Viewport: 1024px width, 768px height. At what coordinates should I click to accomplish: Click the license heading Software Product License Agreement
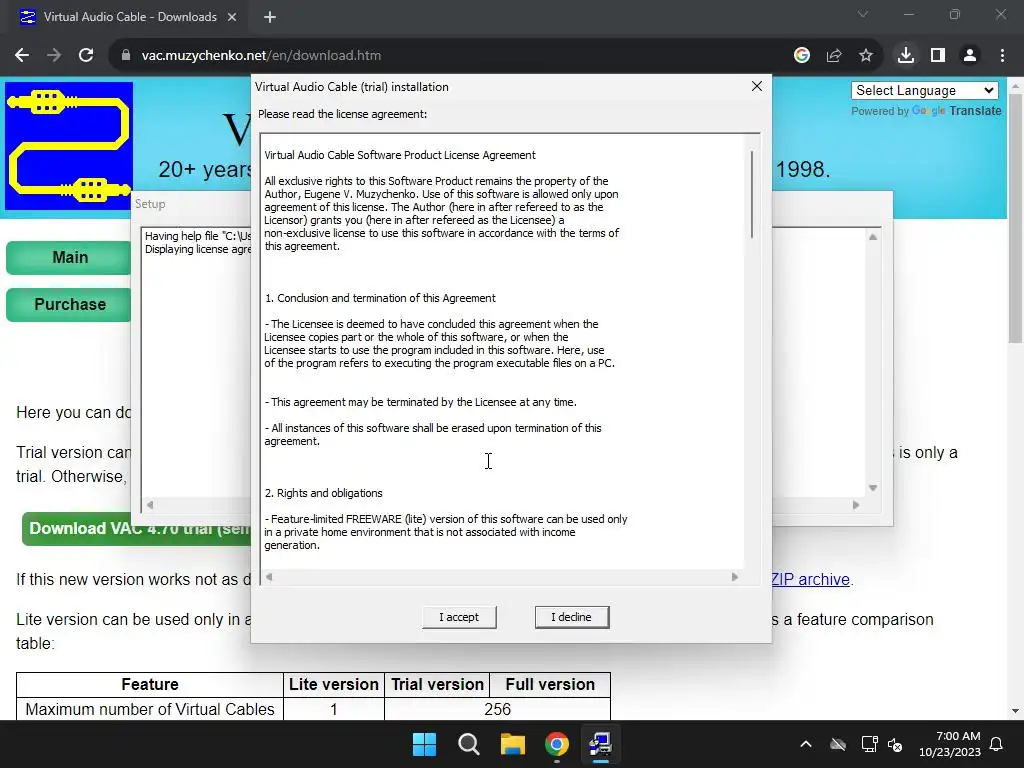(x=400, y=155)
